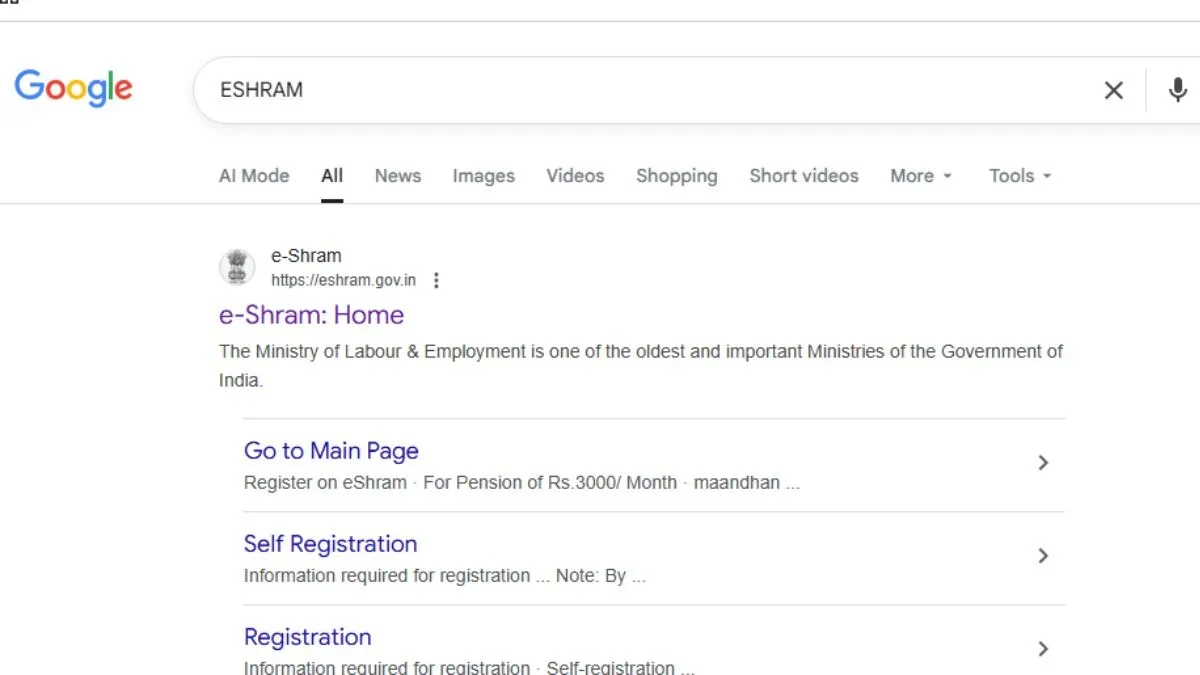Open the three-dot options beside eshram.gov.in

pos(437,281)
